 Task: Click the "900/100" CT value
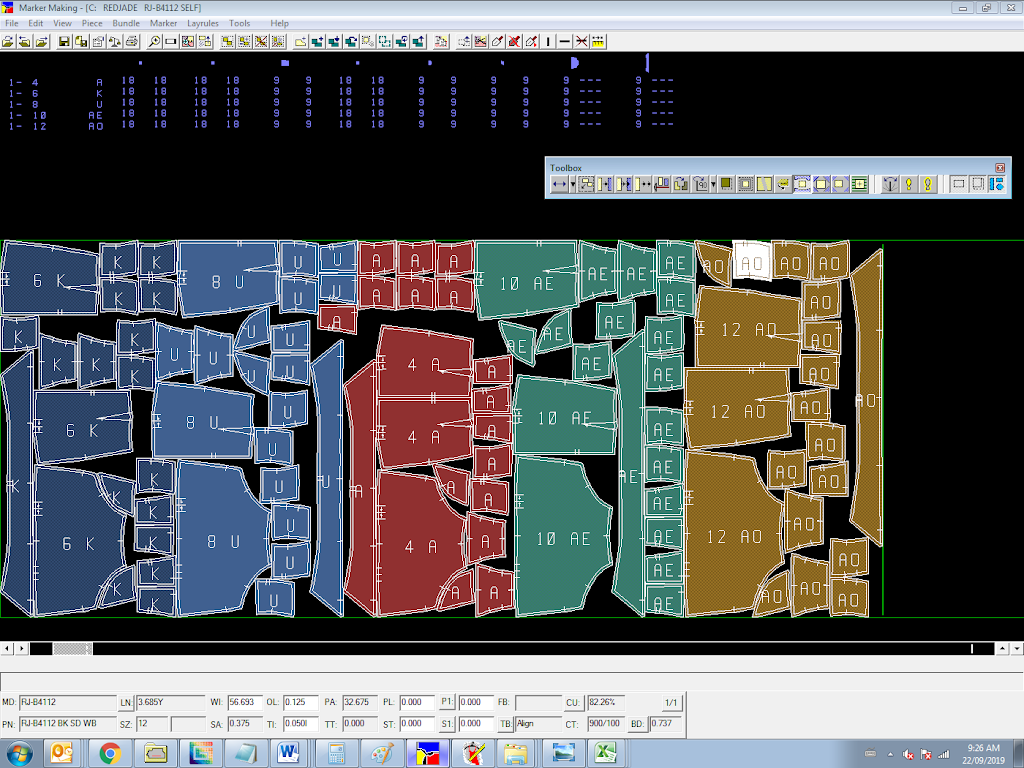click(604, 723)
